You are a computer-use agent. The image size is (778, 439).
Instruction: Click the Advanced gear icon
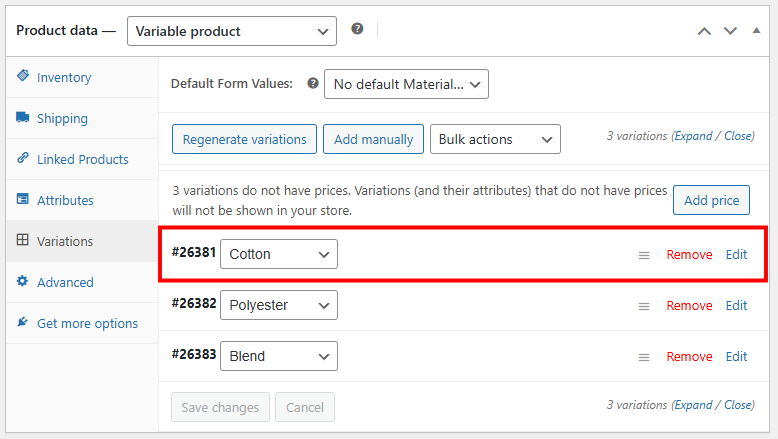(x=22, y=281)
